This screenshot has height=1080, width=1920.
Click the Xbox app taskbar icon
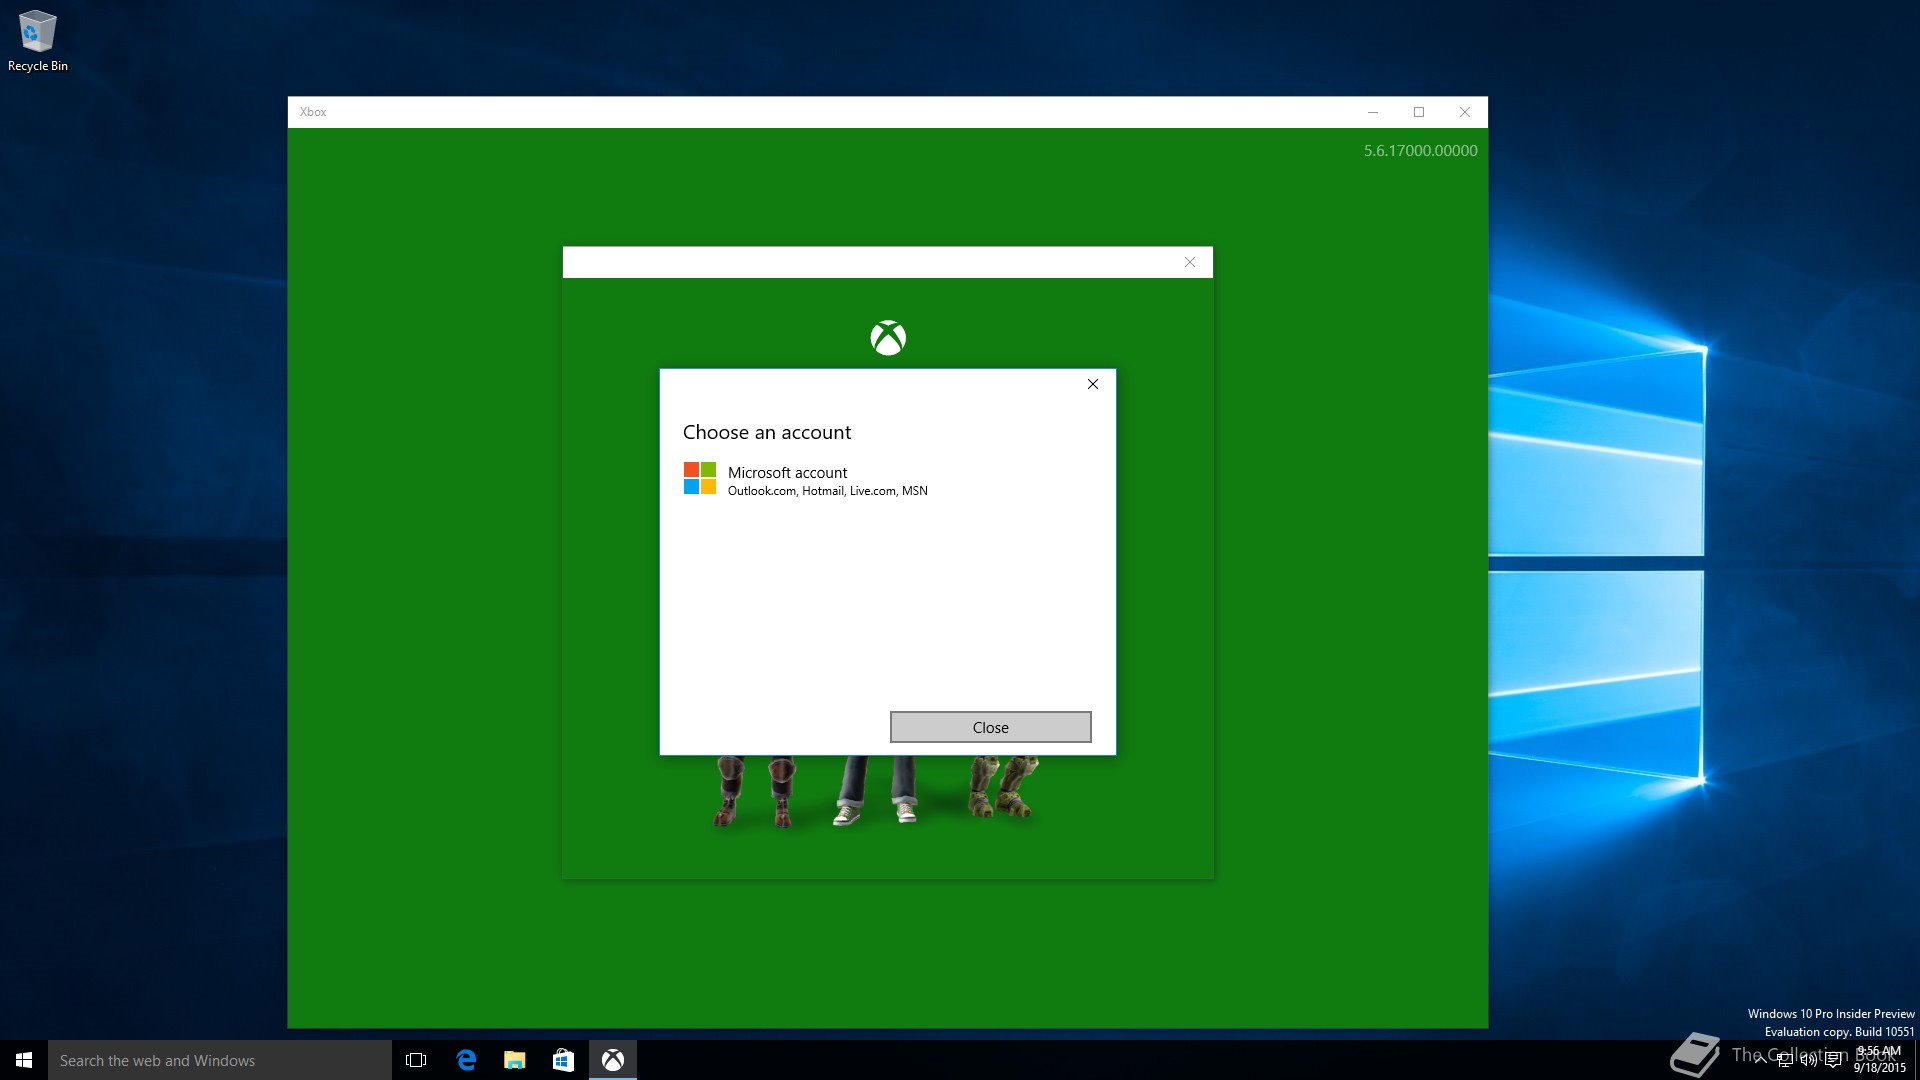pyautogui.click(x=613, y=1060)
